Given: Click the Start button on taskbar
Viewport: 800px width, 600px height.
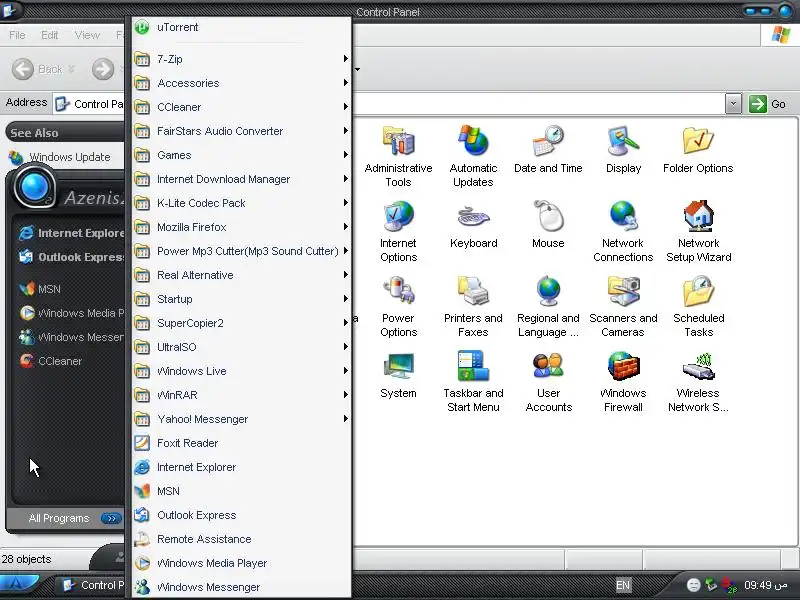Looking at the screenshot, I should 19,585.
